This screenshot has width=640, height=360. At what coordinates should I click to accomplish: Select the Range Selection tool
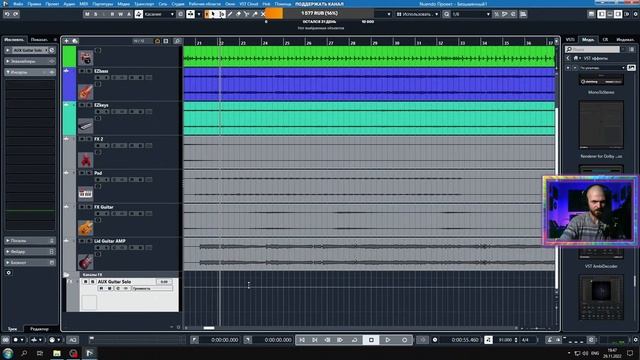(x=221, y=14)
